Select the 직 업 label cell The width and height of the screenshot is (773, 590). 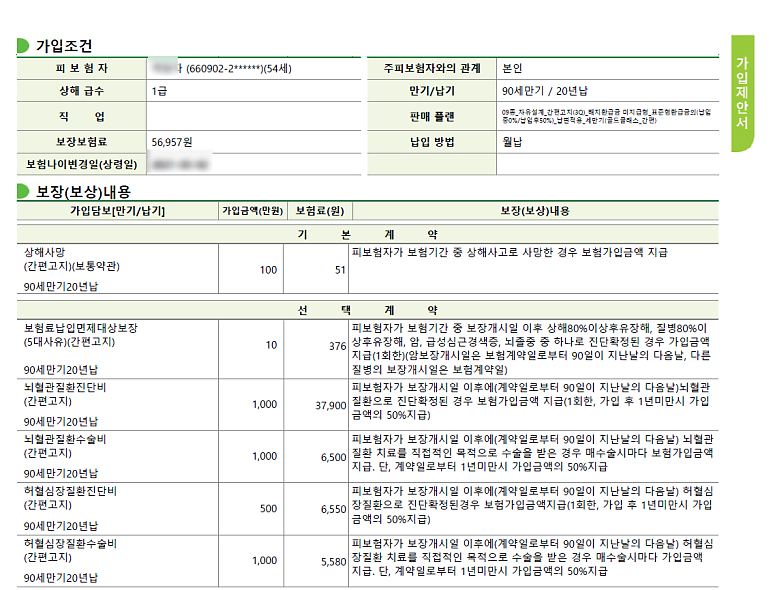pos(82,117)
